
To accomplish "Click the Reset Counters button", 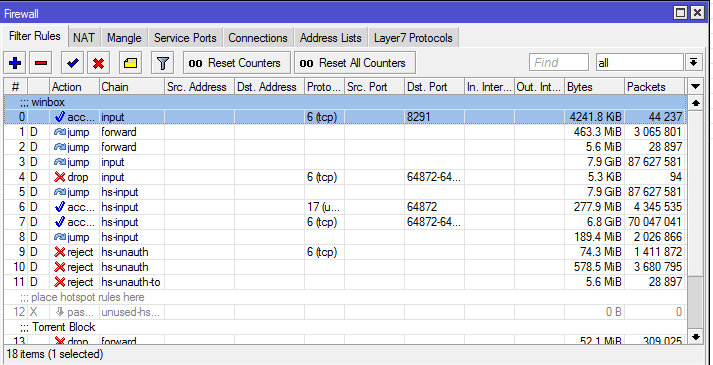I will point(237,63).
